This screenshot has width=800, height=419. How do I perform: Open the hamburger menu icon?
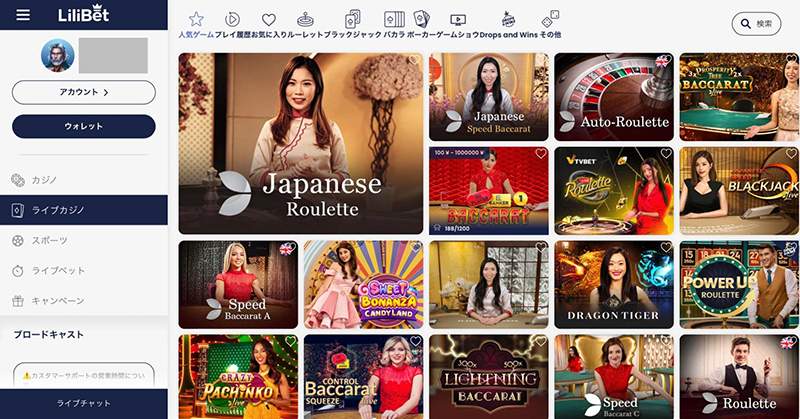tap(23, 15)
